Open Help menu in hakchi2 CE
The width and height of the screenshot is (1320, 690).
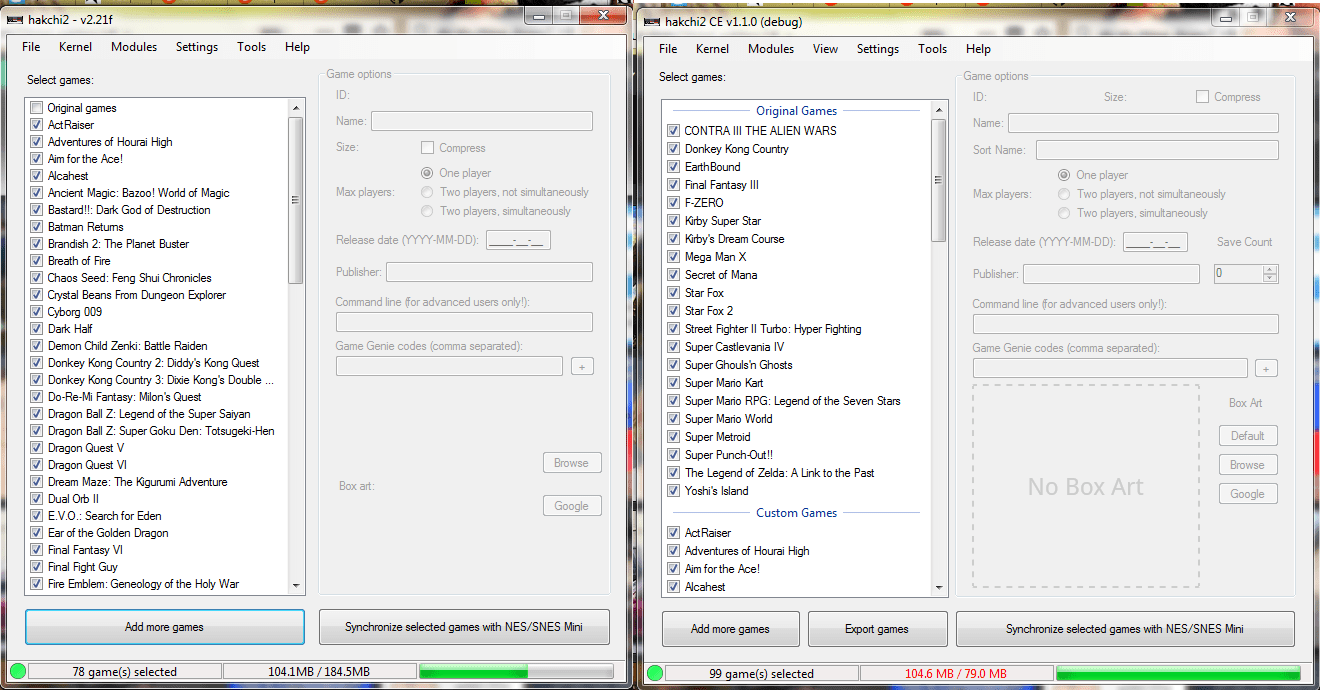978,49
